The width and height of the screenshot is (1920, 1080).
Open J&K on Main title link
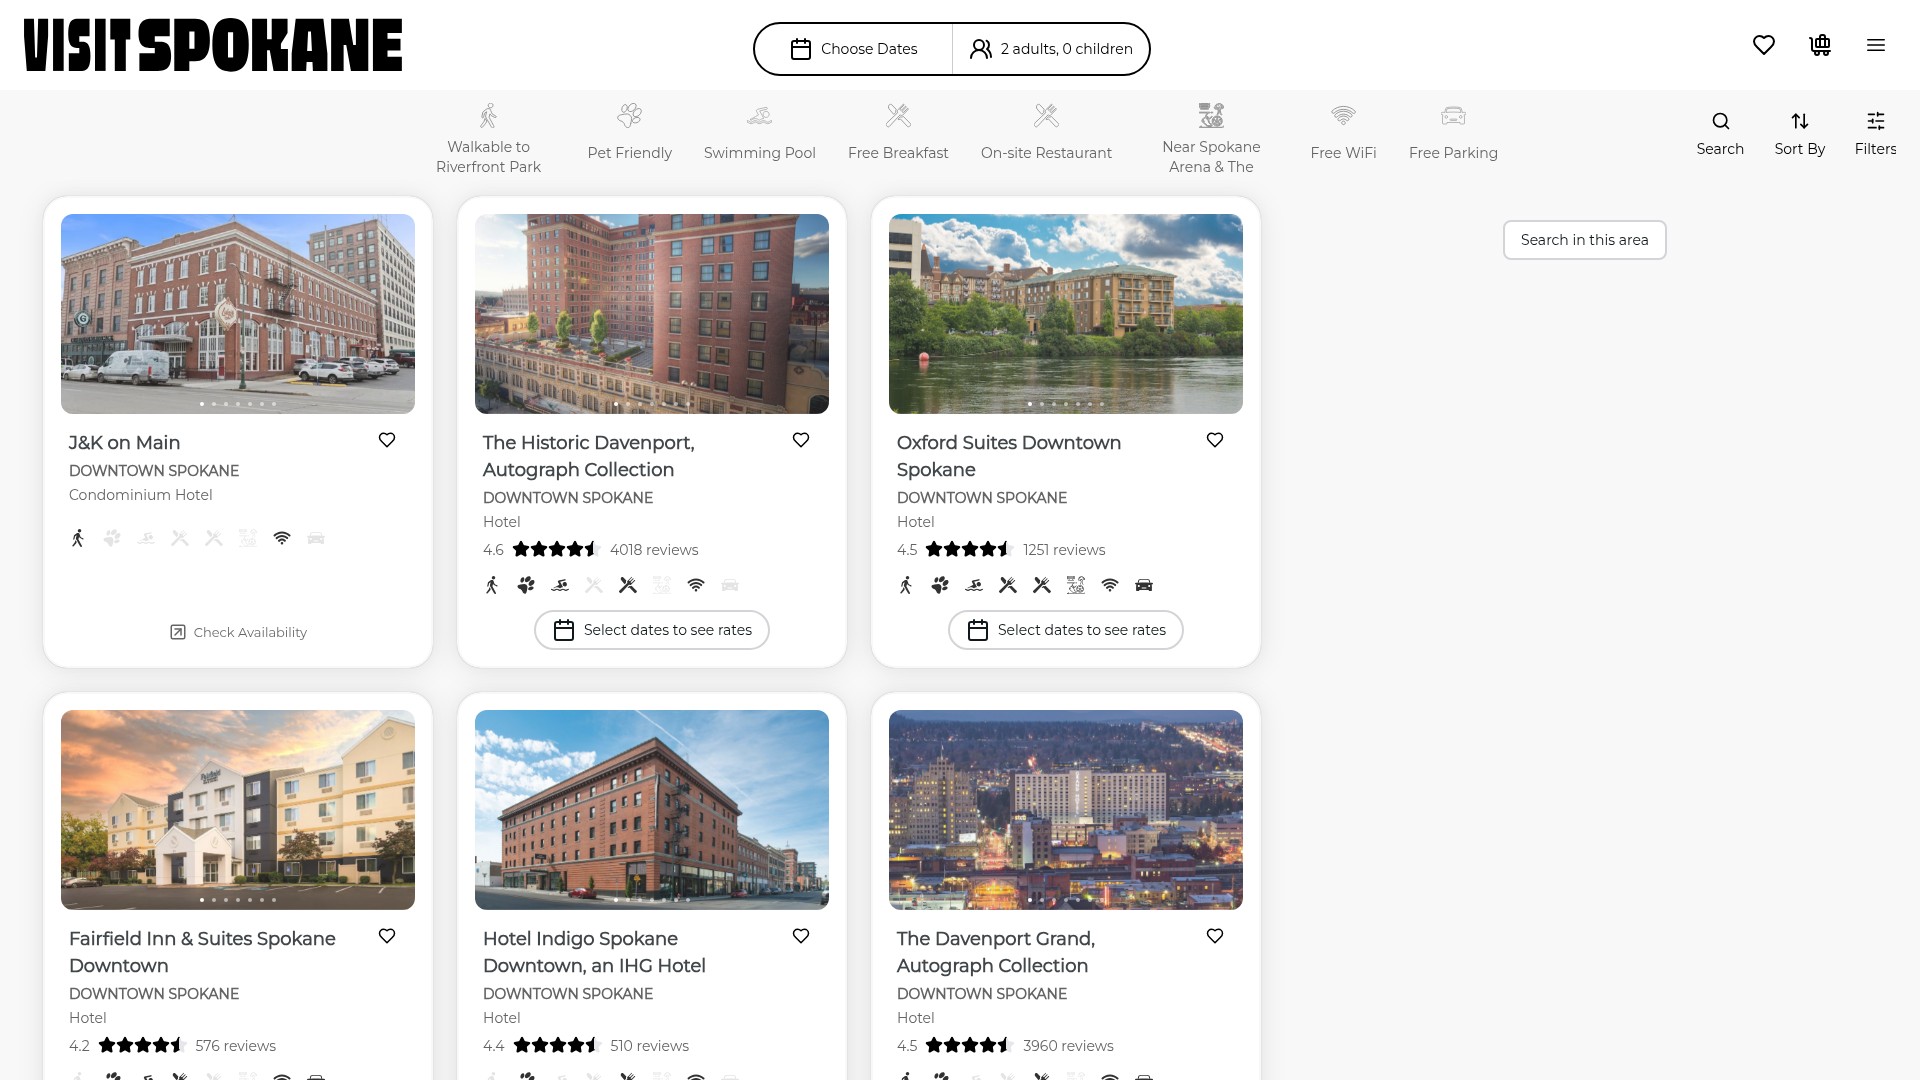125,443
